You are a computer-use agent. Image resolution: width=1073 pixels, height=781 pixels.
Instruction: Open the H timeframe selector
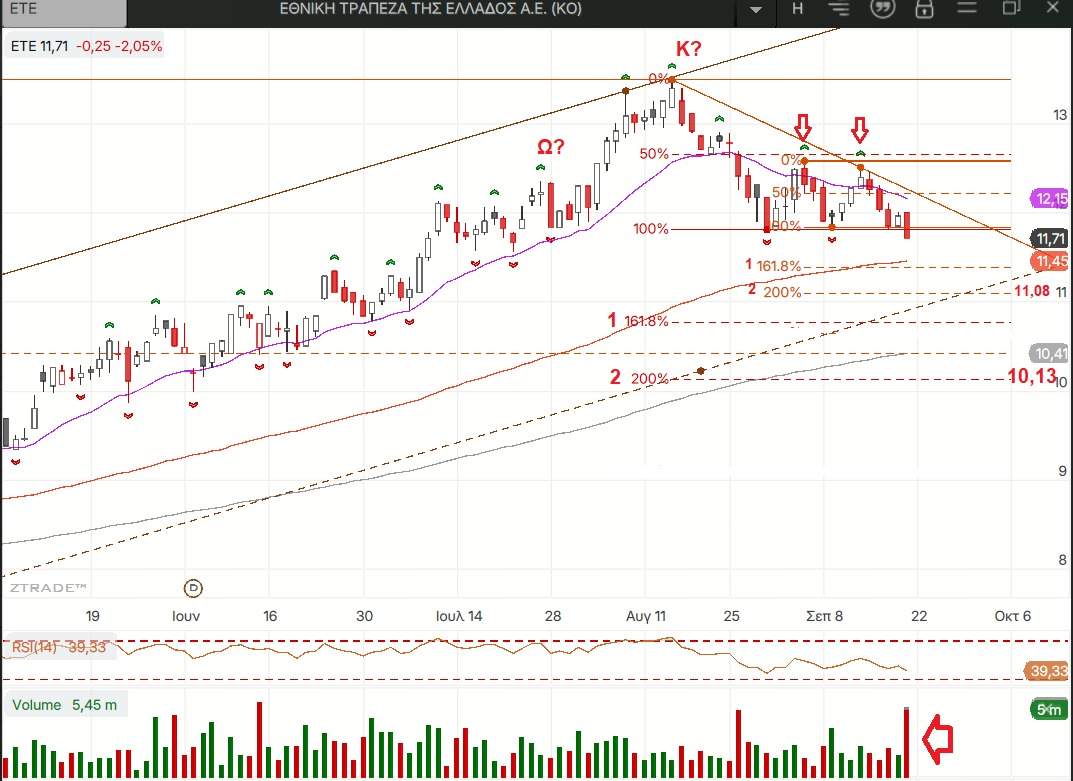798,9
